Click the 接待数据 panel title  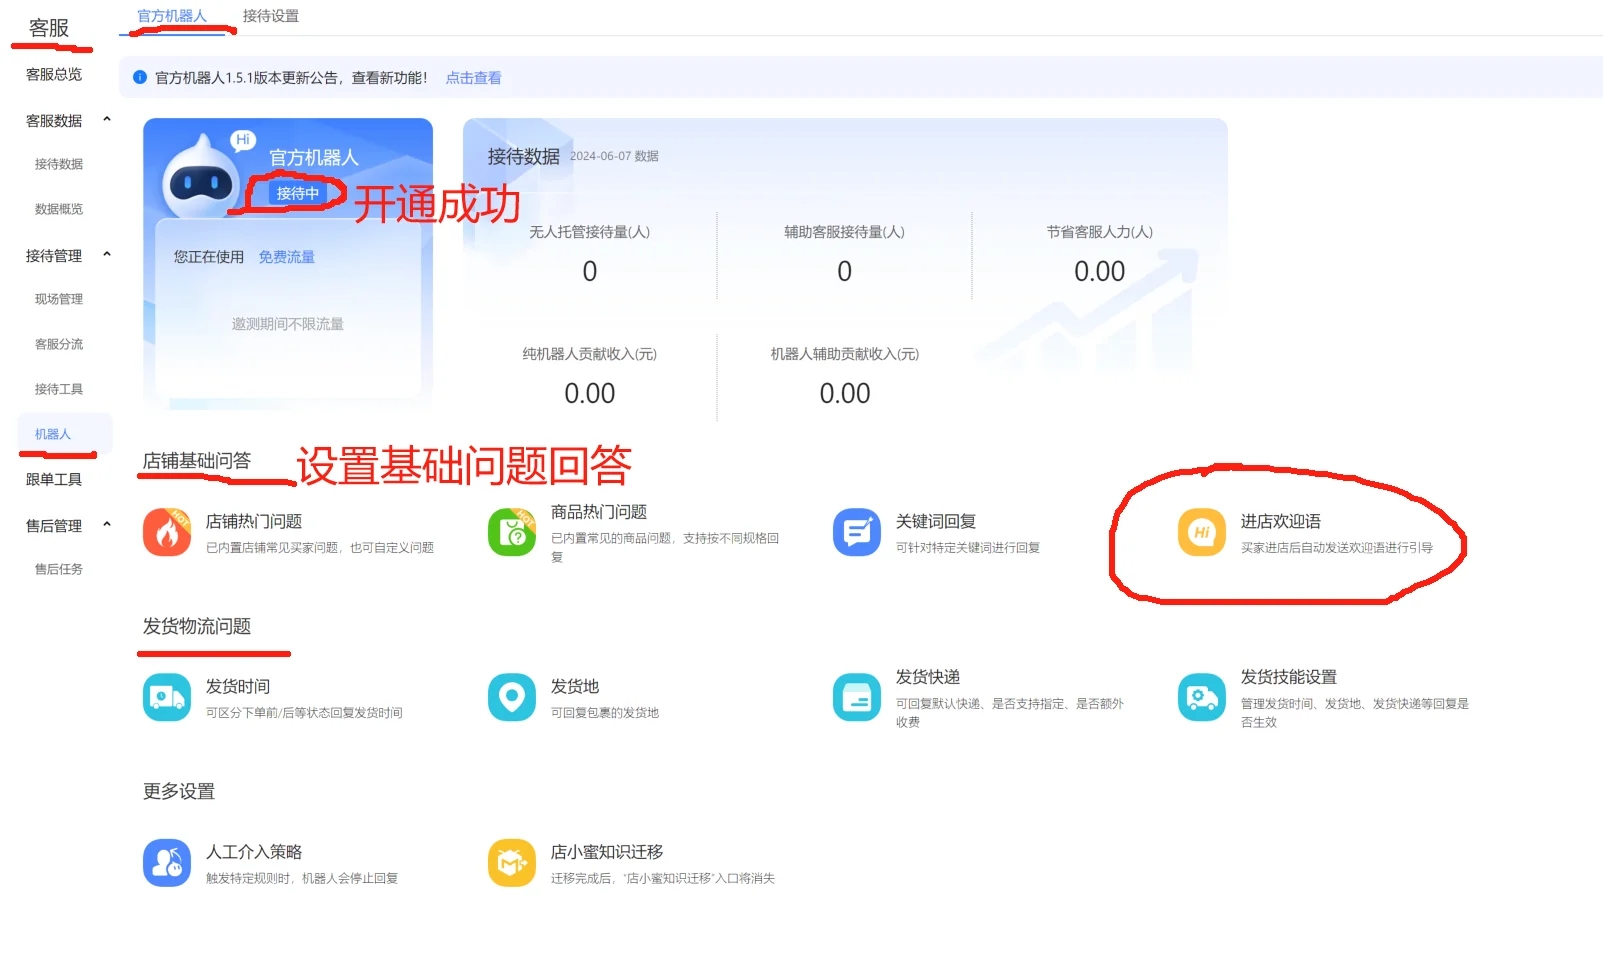click(524, 156)
